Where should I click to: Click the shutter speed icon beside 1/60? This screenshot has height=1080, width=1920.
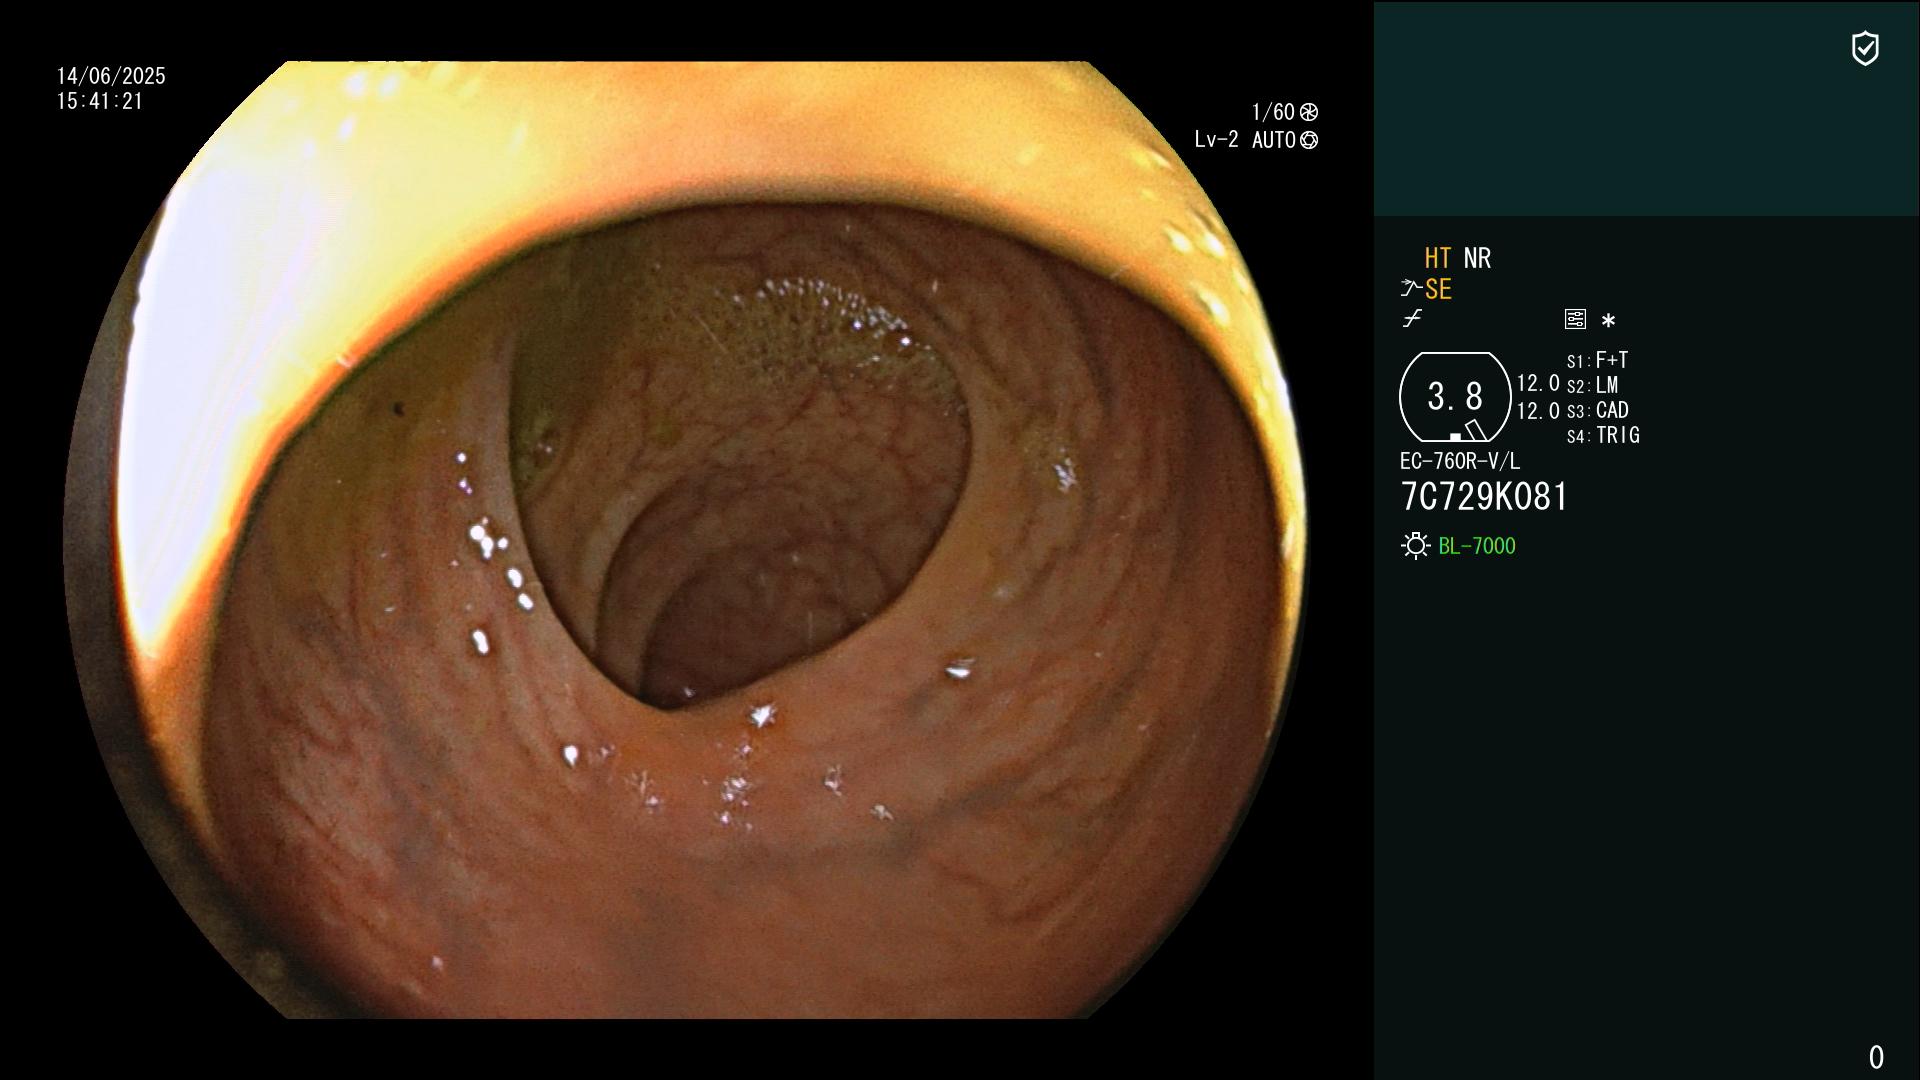1309,112
